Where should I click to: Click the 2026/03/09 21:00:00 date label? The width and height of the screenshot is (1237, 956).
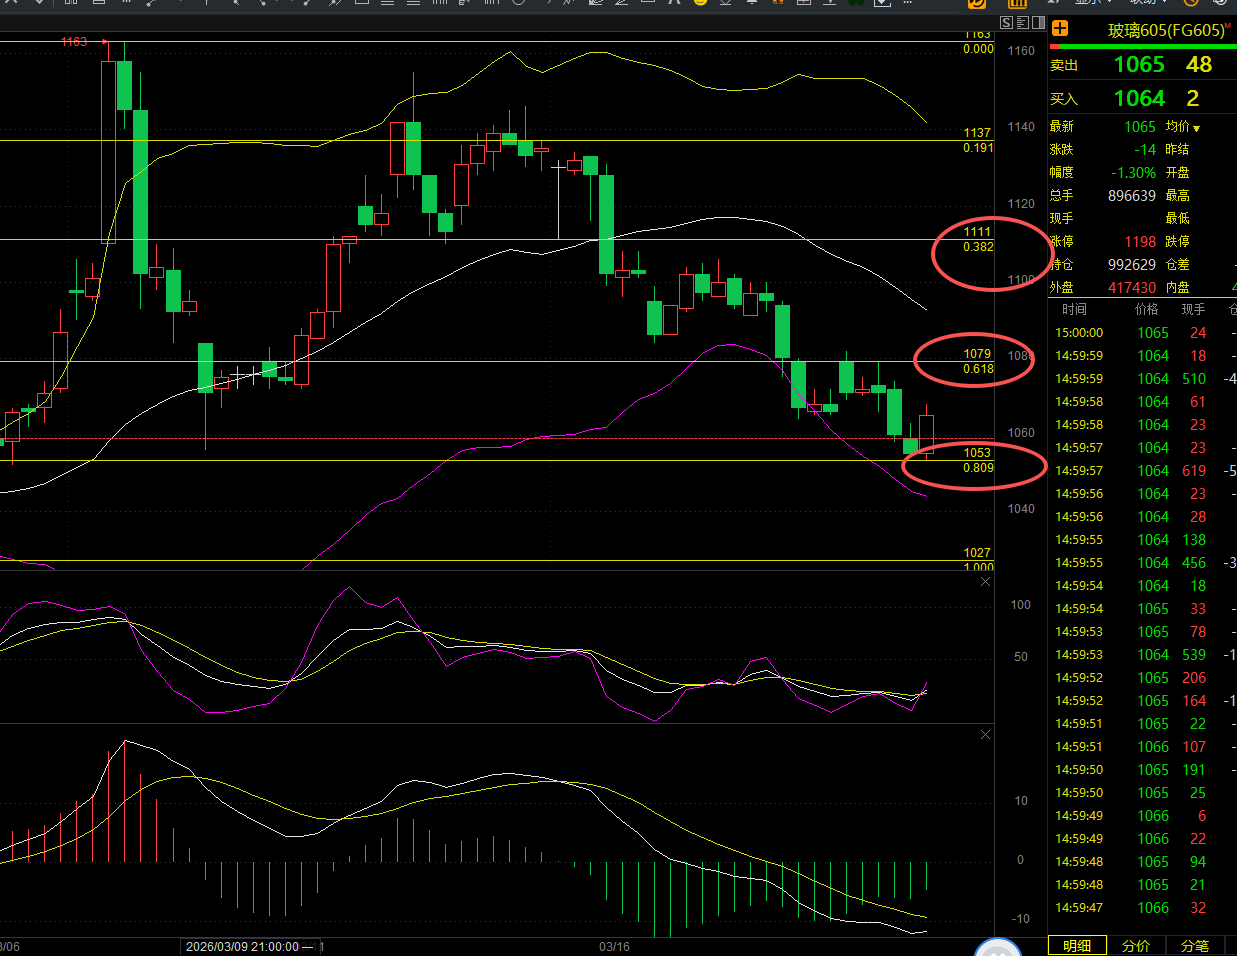pyautogui.click(x=242, y=946)
